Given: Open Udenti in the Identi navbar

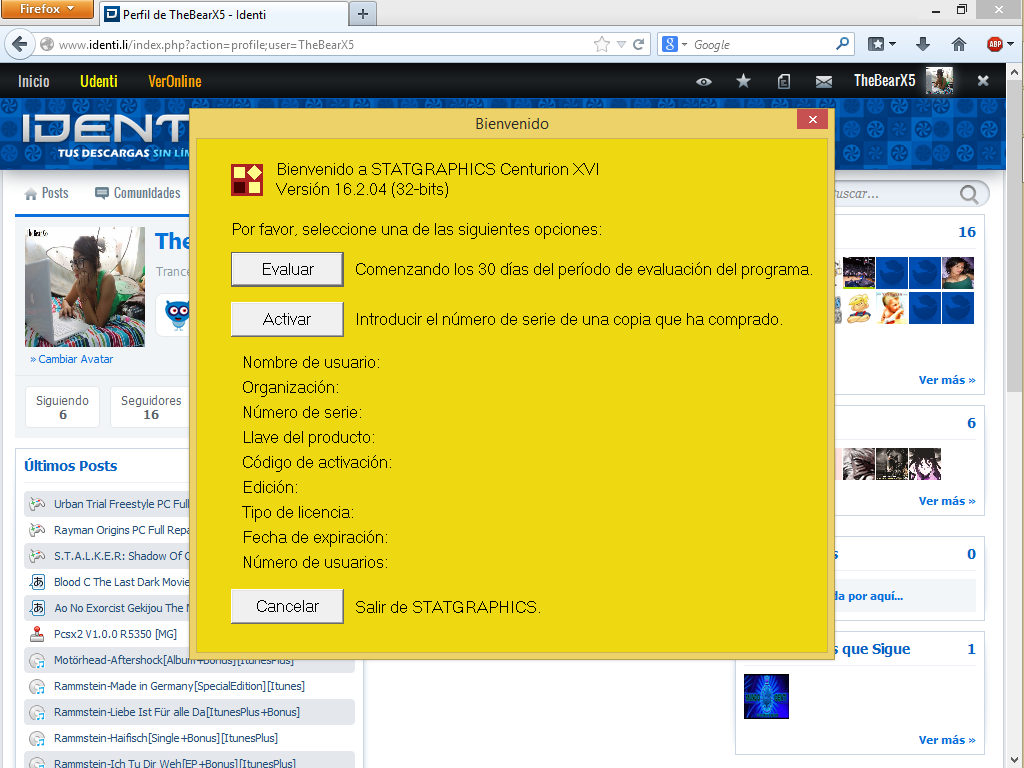Looking at the screenshot, I should [99, 81].
